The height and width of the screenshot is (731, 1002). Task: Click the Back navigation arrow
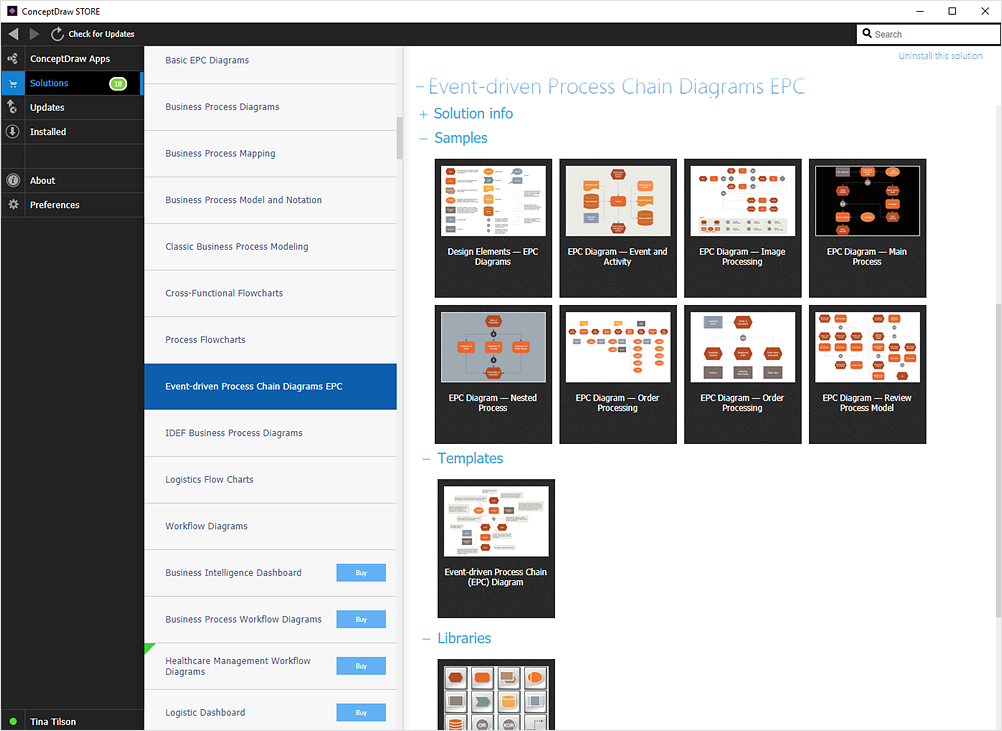click(13, 34)
